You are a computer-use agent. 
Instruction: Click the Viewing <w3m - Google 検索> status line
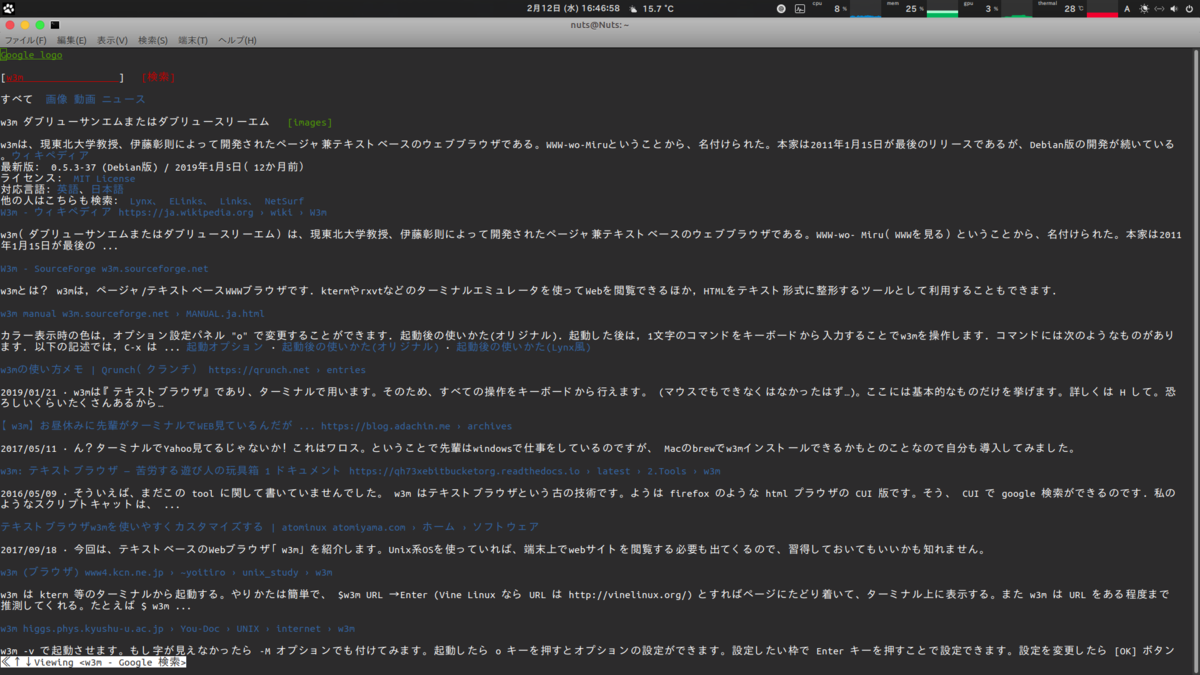click(x=93, y=662)
